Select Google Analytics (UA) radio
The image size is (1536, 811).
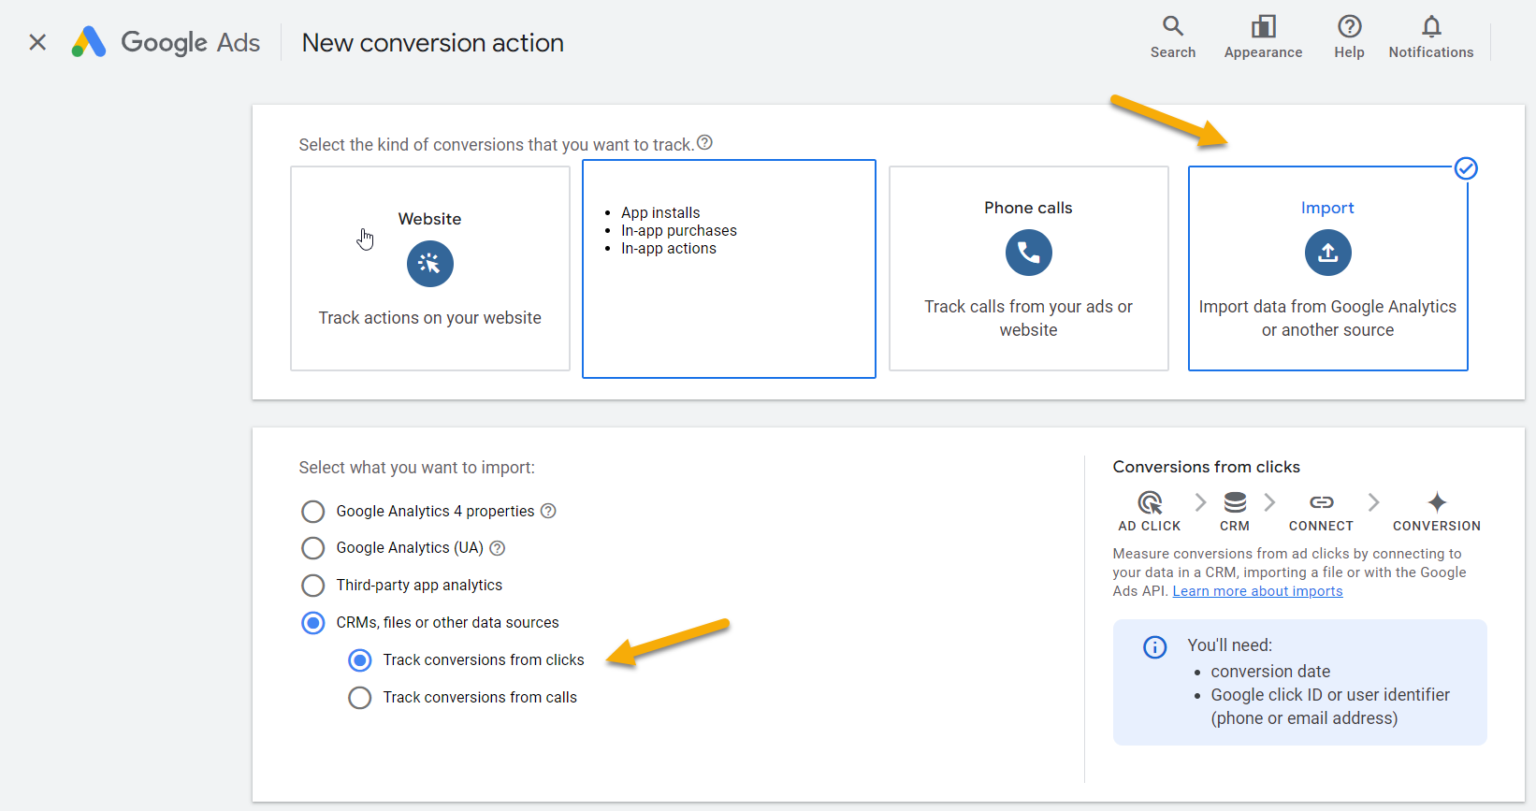click(313, 548)
